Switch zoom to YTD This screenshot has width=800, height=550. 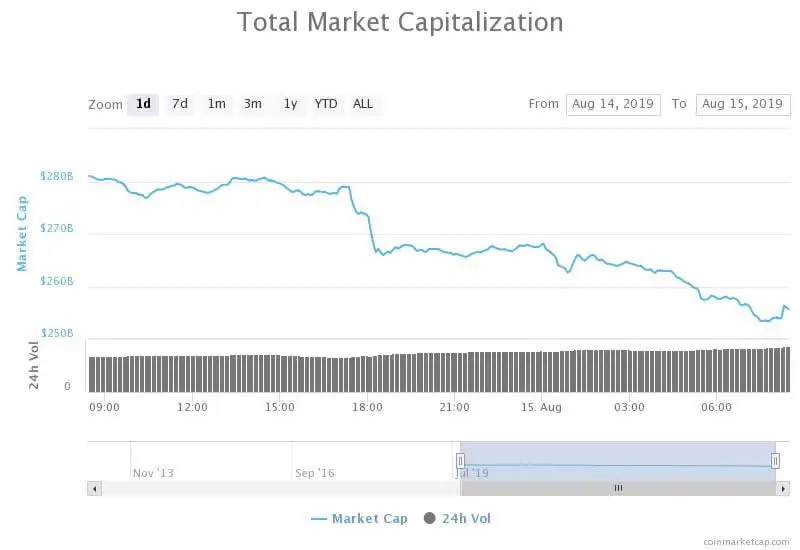click(x=326, y=104)
